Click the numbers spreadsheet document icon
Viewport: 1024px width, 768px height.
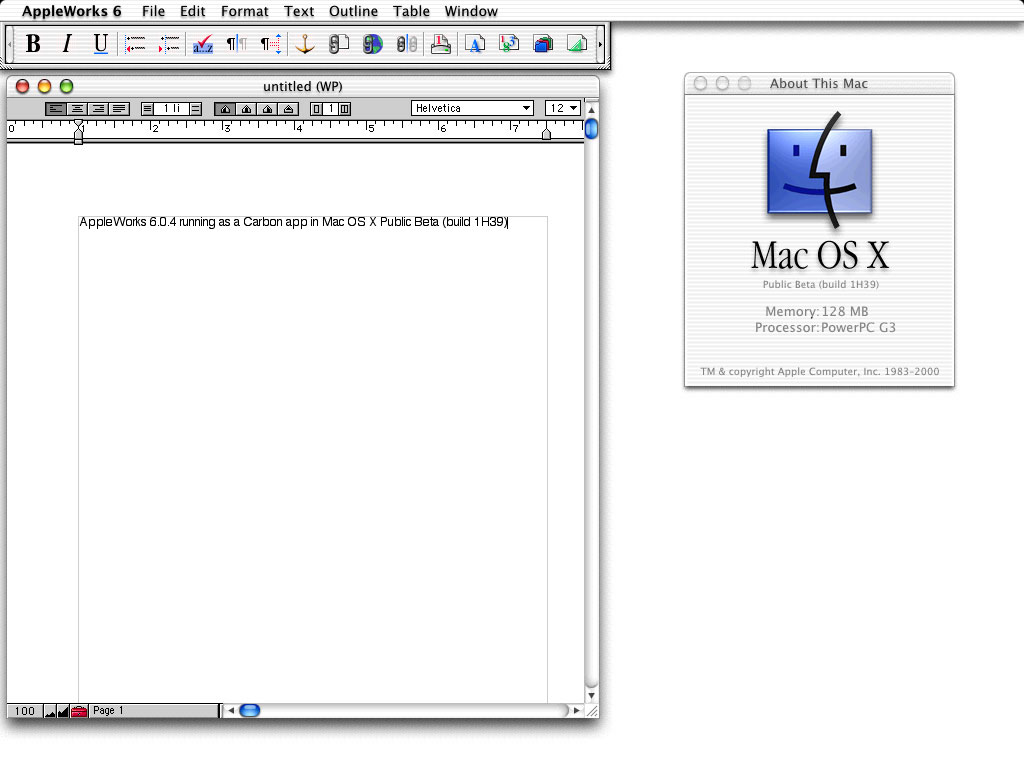tap(509, 44)
